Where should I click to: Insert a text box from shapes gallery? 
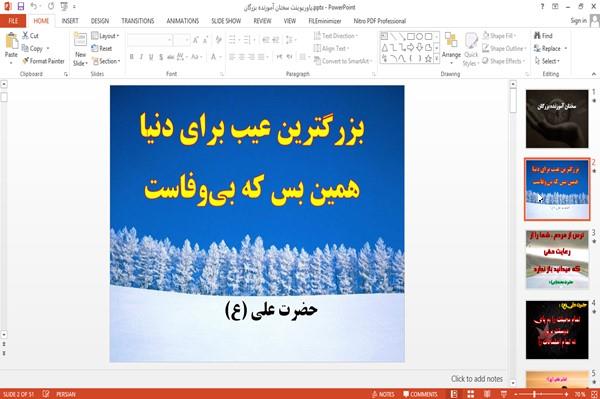click(385, 36)
